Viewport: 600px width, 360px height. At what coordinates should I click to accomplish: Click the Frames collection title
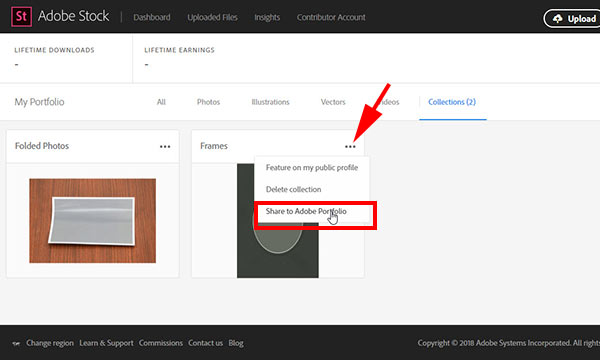214,146
